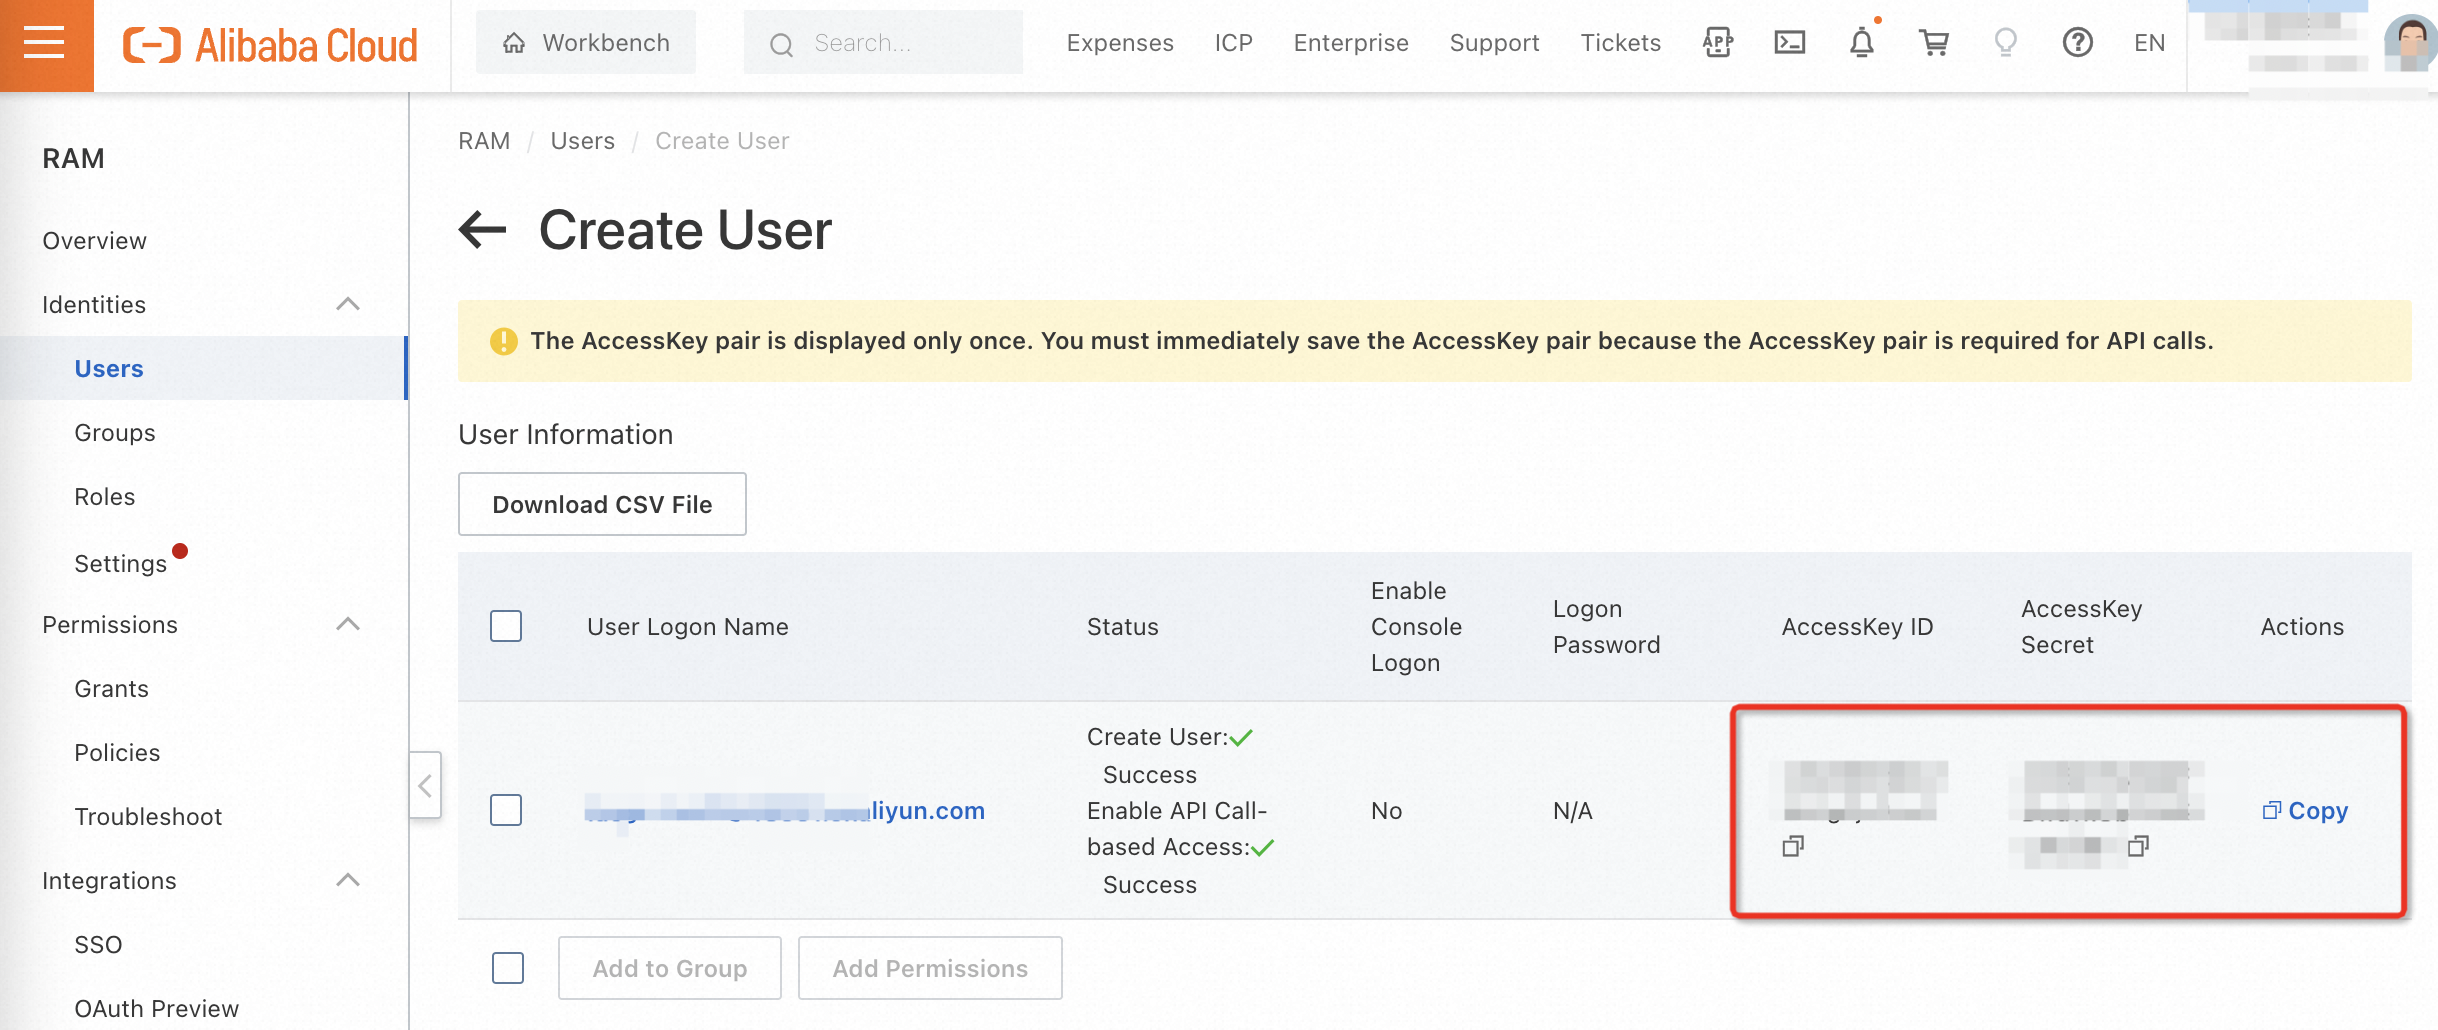Viewport: 2438px width, 1030px height.
Task: Collapse the Integrations section
Action: click(348, 880)
